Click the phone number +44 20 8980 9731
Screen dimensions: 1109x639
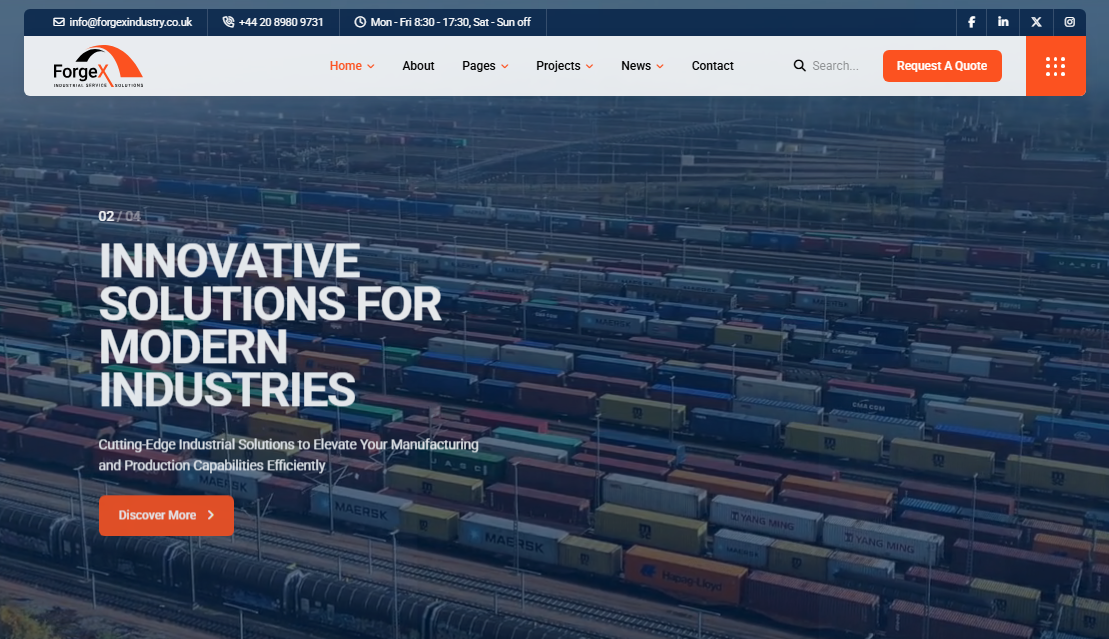[x=281, y=22]
